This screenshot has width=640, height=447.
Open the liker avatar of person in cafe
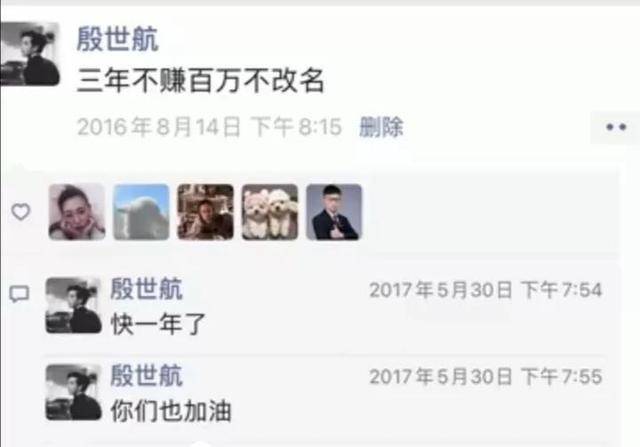(x=206, y=212)
